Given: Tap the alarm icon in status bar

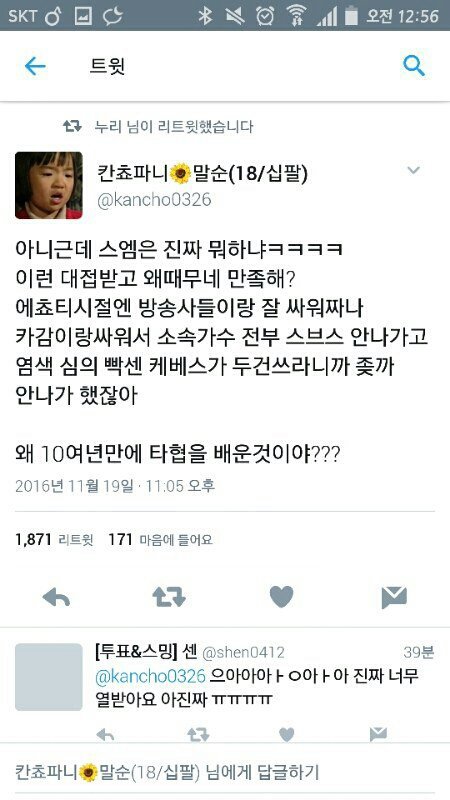Looking at the screenshot, I should 265,16.
